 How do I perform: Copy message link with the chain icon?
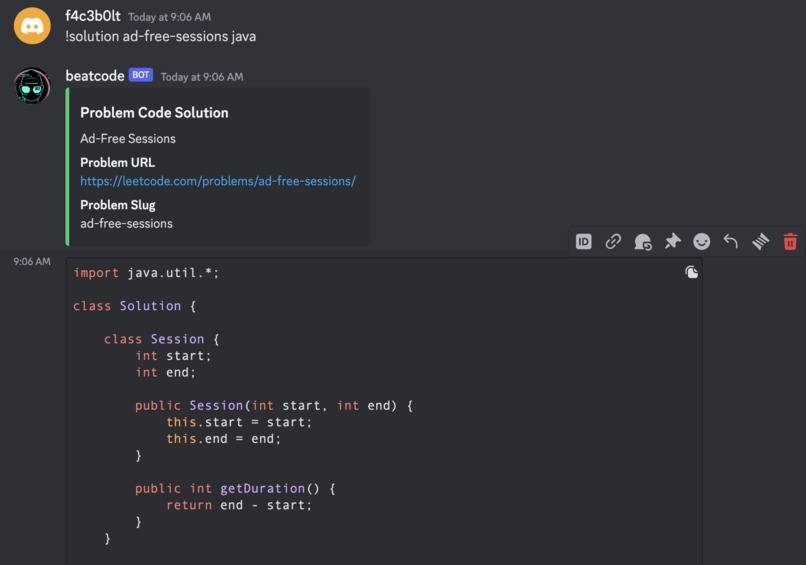613,242
